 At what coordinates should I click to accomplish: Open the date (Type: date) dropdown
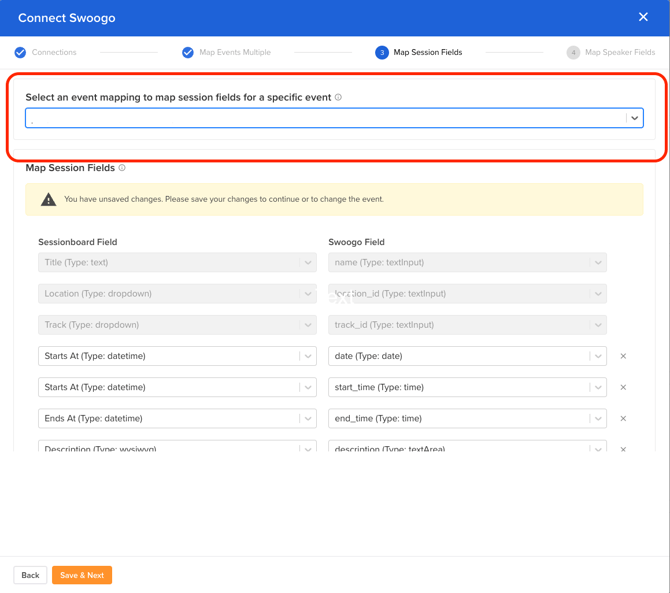(467, 356)
